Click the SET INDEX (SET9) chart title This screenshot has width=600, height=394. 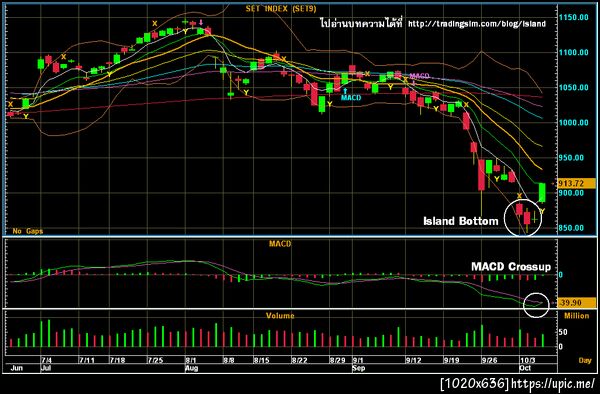281,9
